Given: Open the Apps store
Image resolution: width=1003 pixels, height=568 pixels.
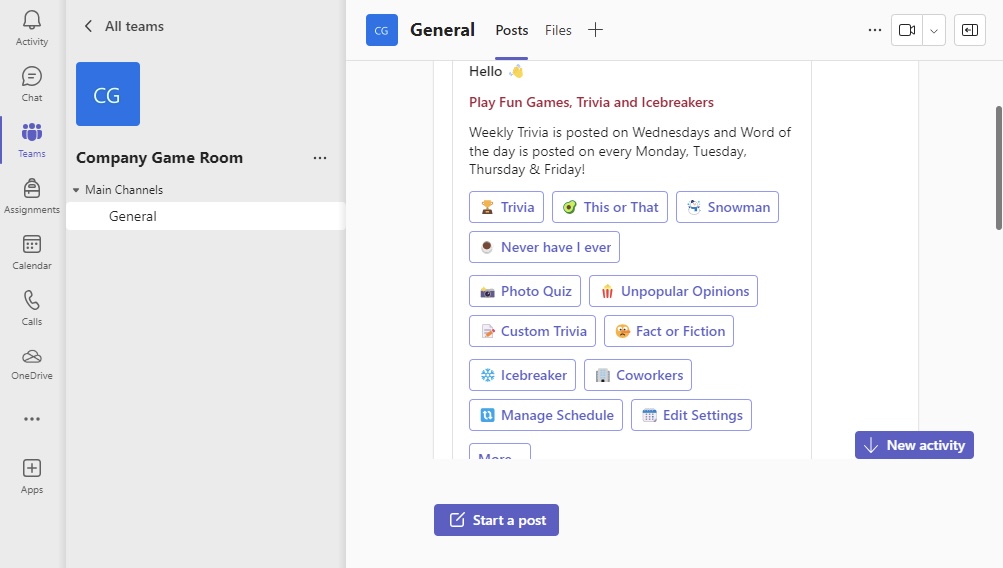Looking at the screenshot, I should pos(31,477).
